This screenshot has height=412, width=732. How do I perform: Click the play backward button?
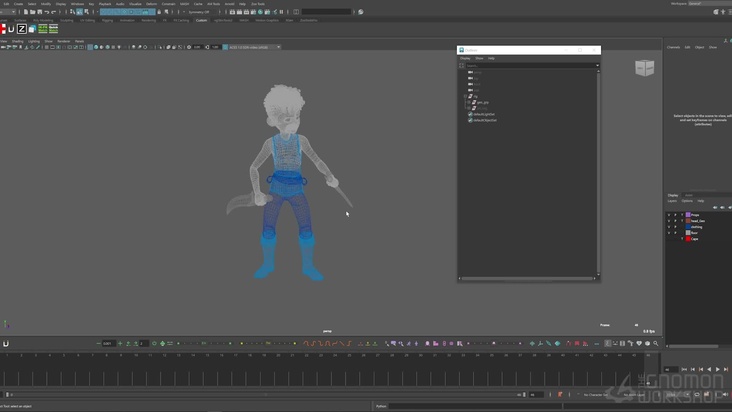[x=709, y=369]
